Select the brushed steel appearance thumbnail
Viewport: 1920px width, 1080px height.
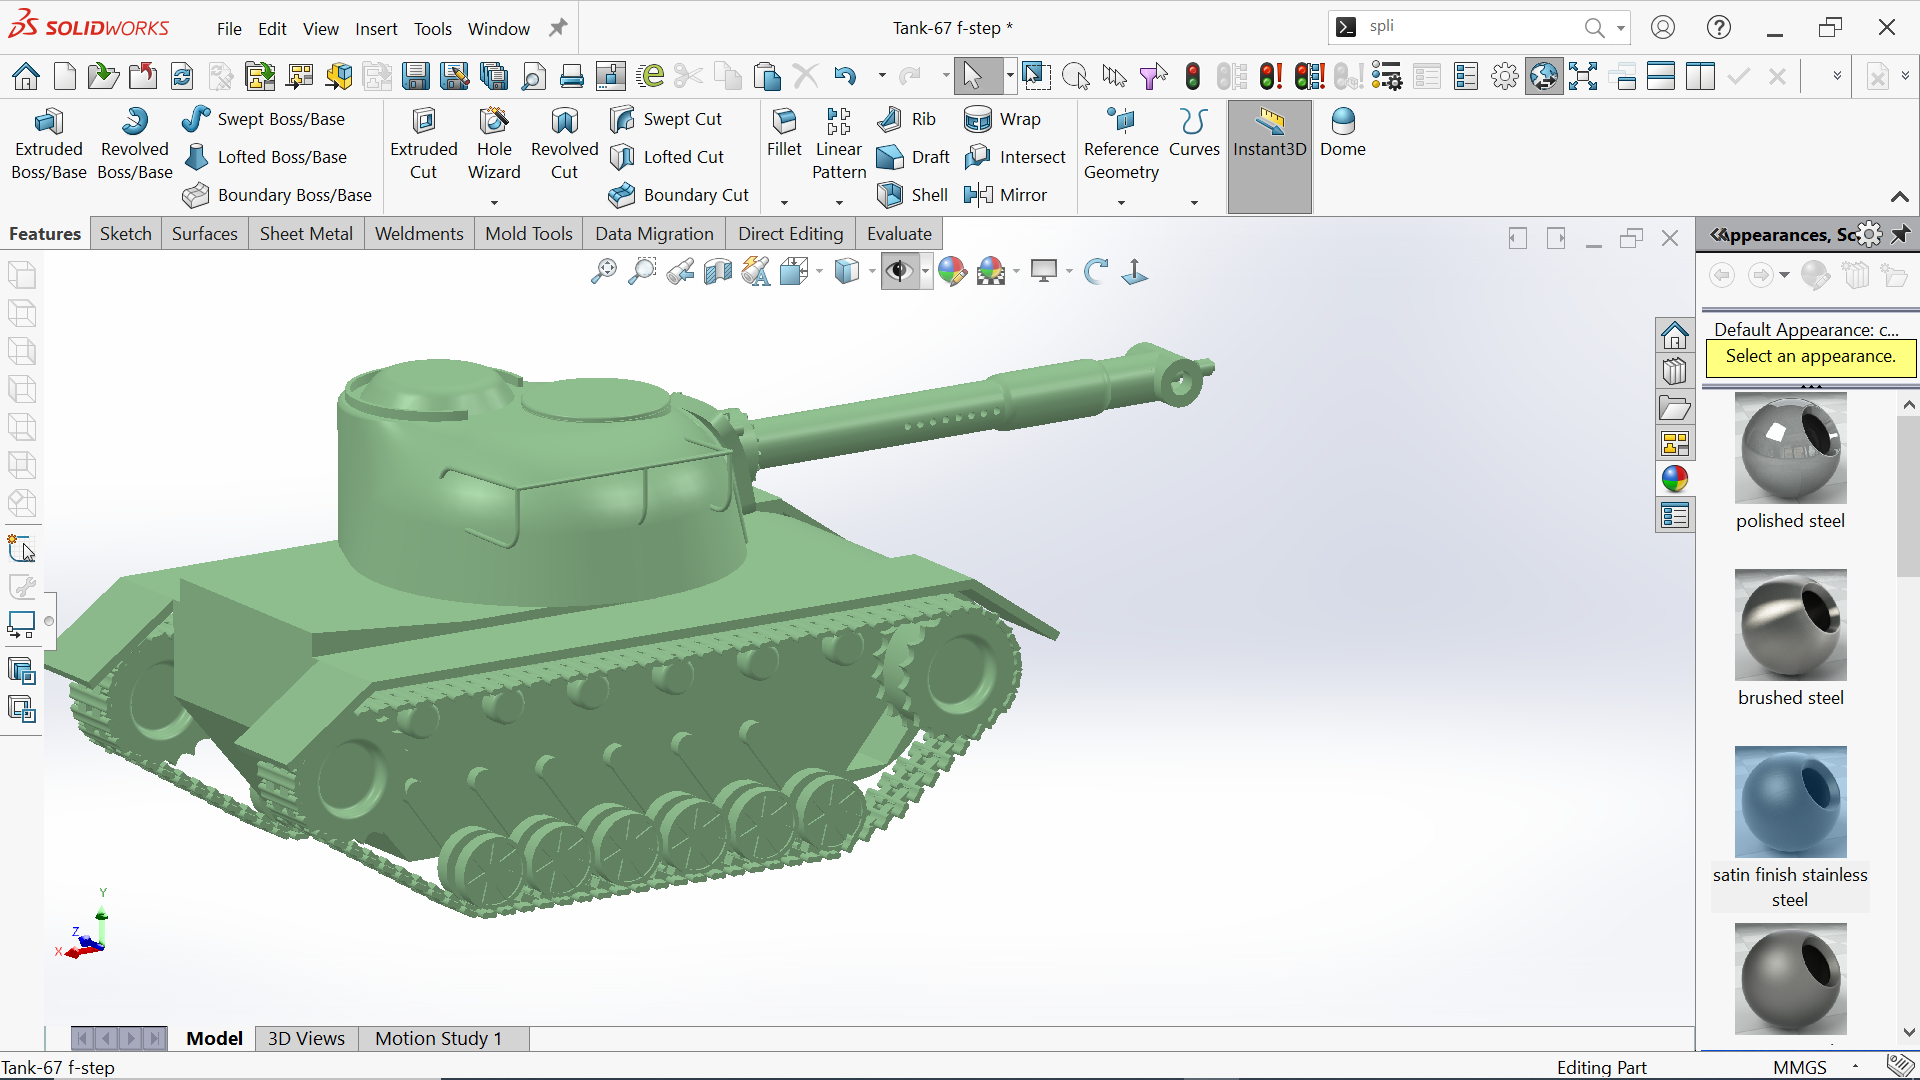pyautogui.click(x=1790, y=626)
